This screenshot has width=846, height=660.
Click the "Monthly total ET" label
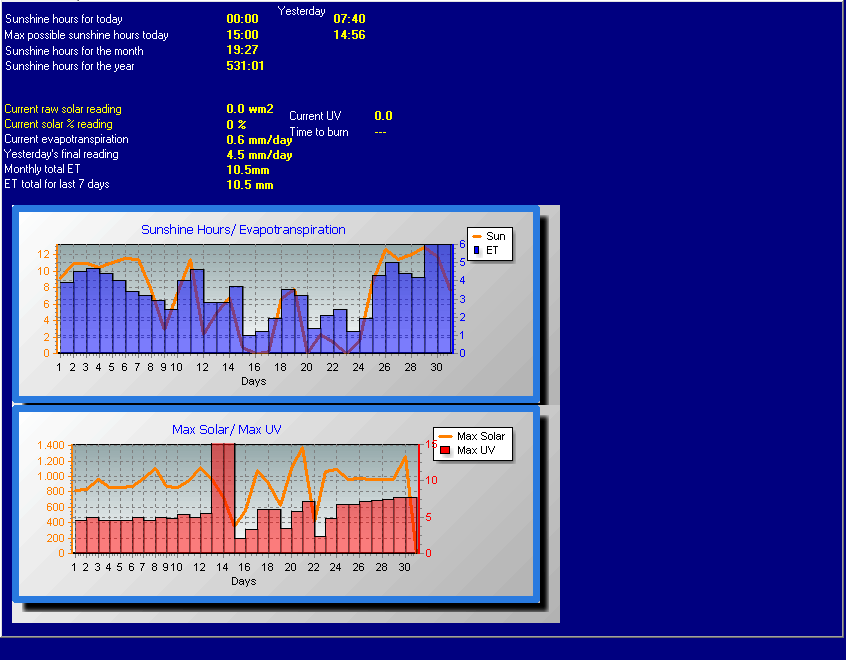point(42,169)
